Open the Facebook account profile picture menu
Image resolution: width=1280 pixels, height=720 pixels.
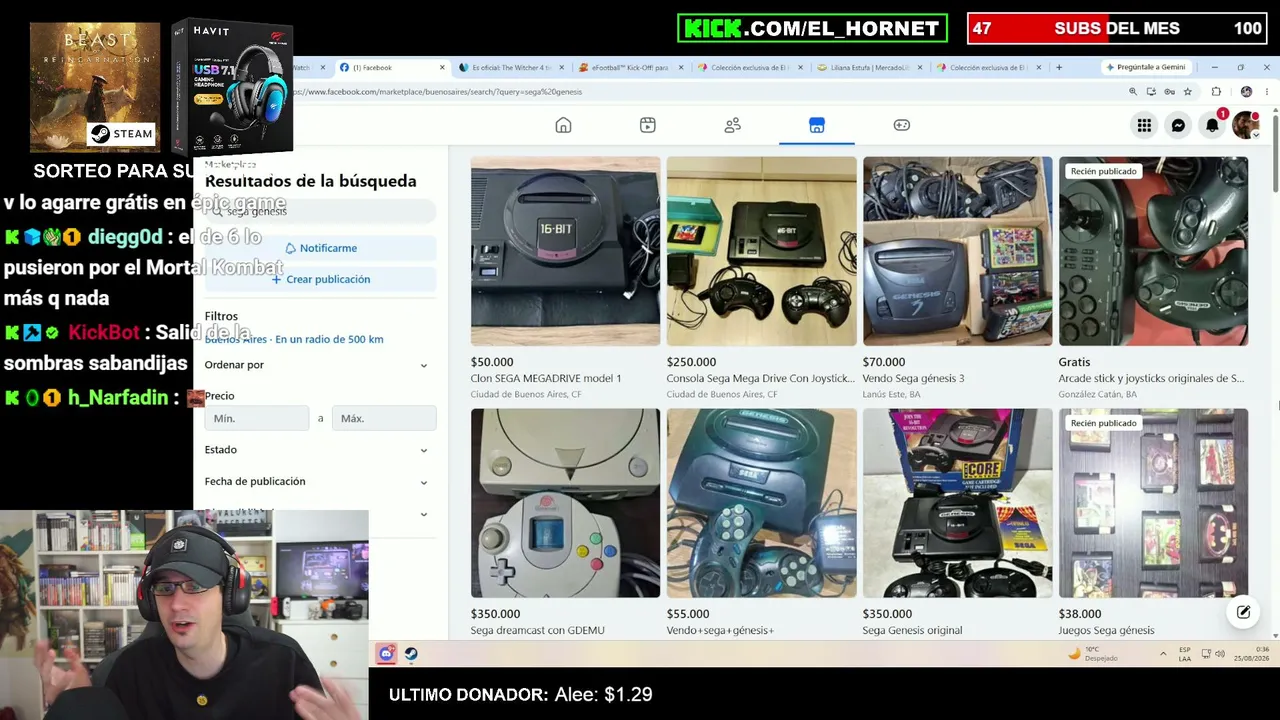pyautogui.click(x=1246, y=125)
